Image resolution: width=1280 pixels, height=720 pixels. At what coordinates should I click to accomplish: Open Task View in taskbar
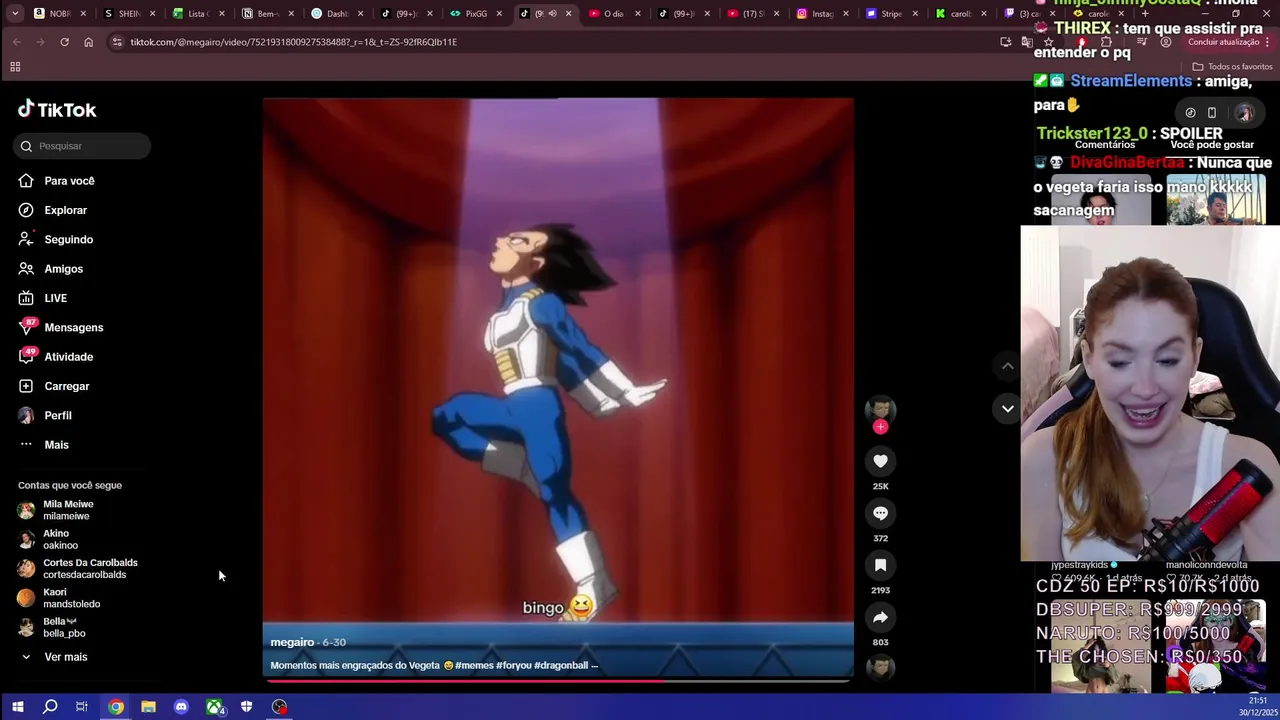(82, 707)
